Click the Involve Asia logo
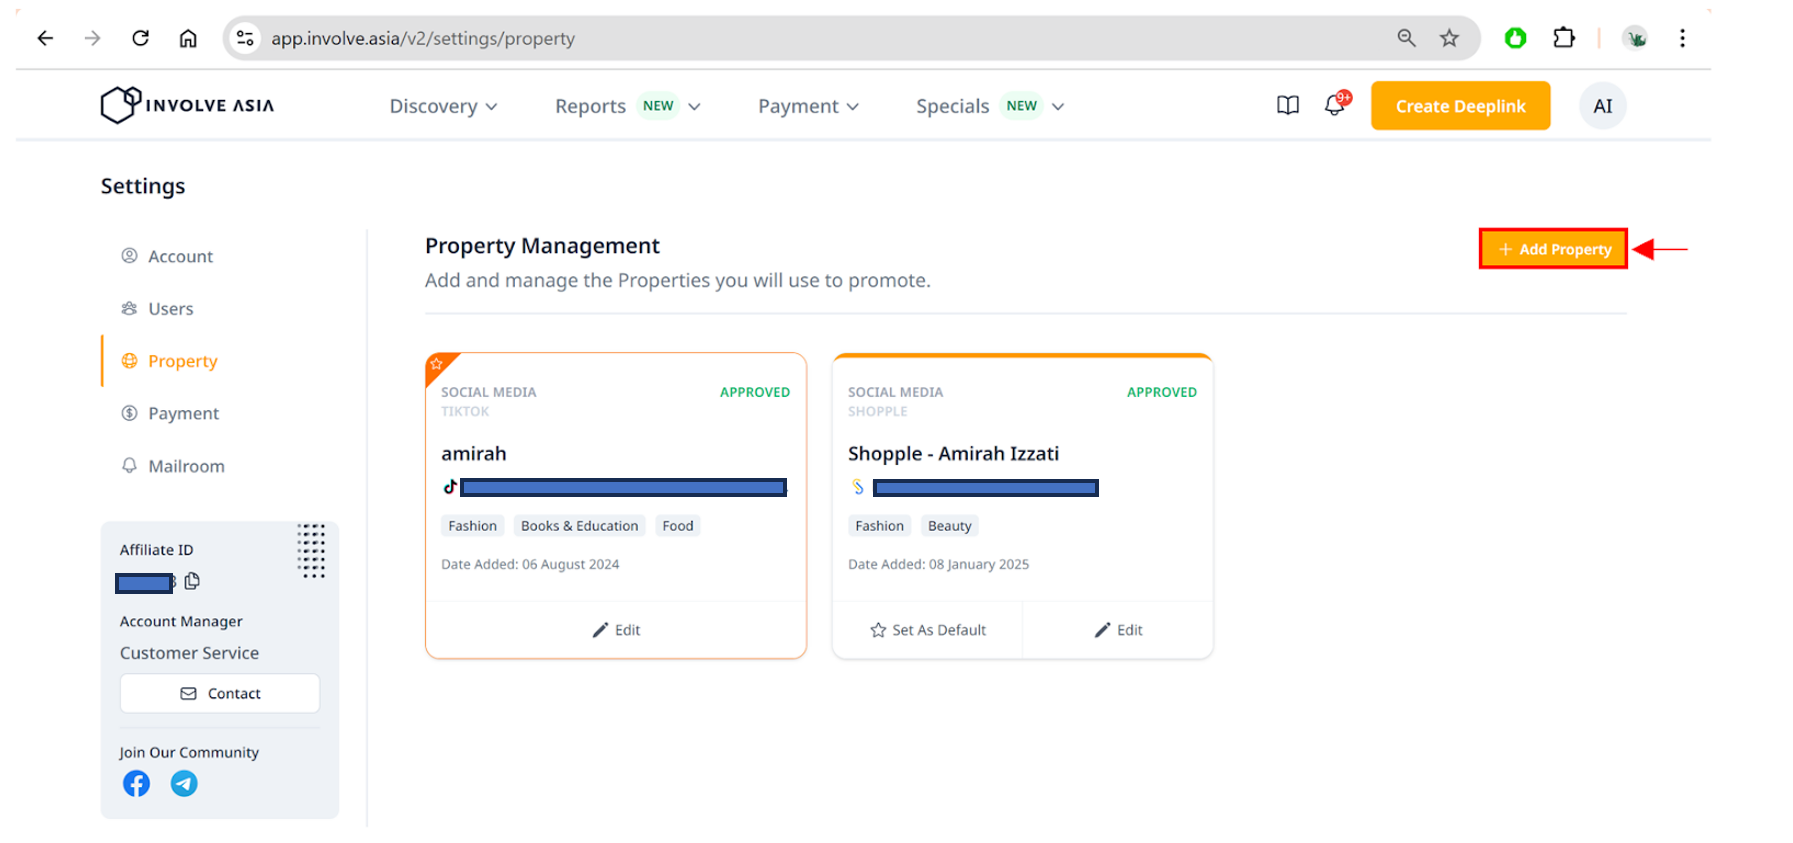Viewport: 1793px width, 843px height. [187, 105]
